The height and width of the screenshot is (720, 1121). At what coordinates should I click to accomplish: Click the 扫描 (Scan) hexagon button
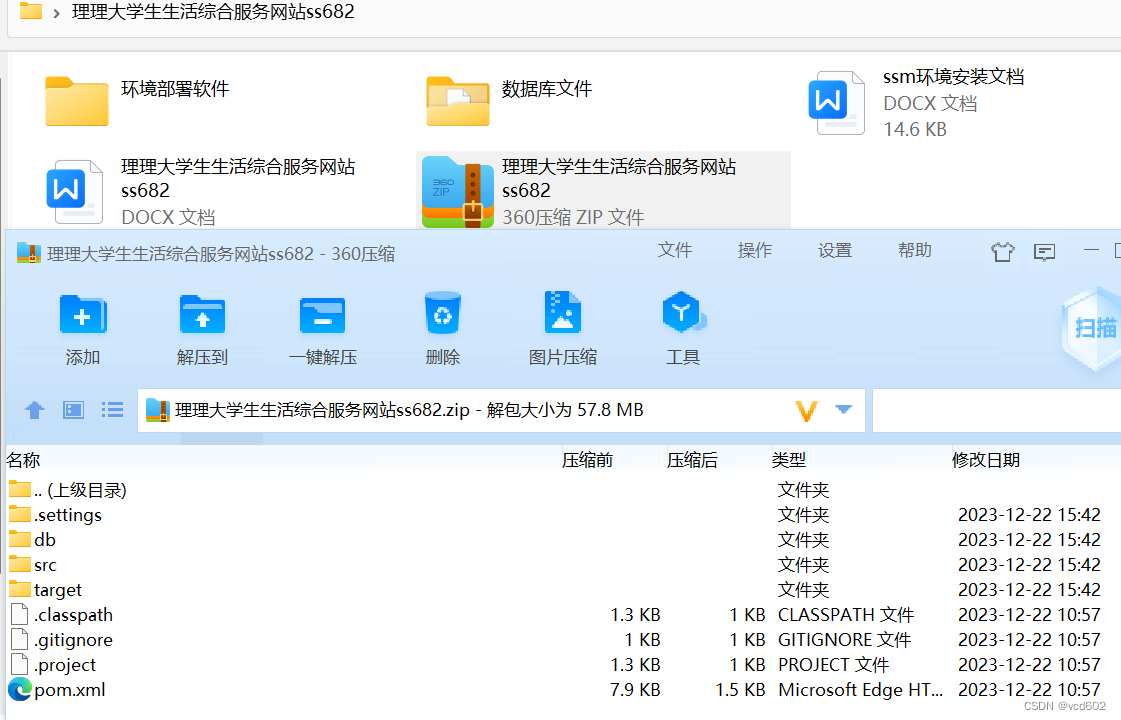click(x=1094, y=327)
